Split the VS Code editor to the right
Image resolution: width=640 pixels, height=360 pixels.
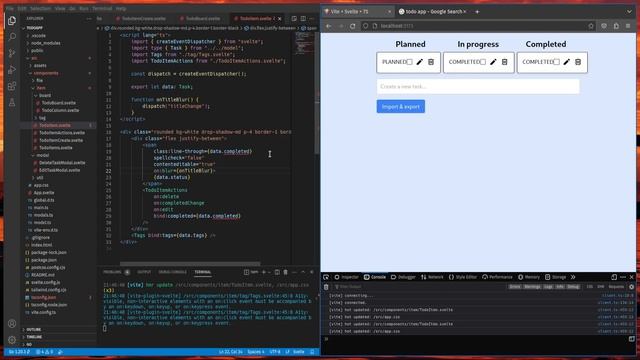pyautogui.click(x=303, y=18)
